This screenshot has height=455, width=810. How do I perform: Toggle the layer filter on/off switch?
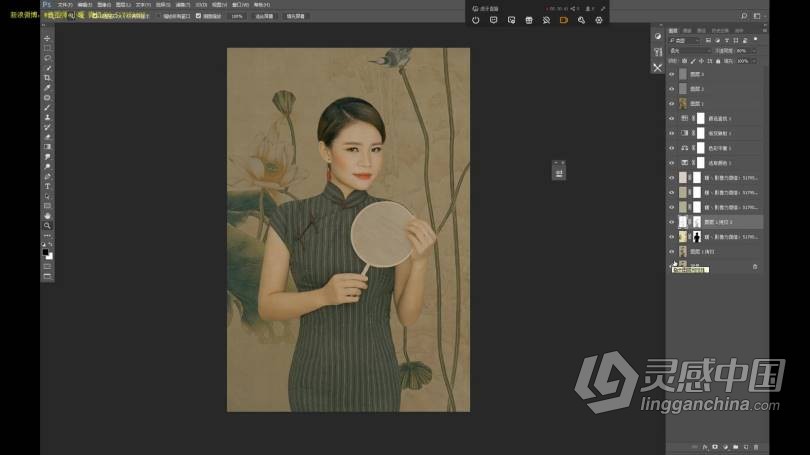(755, 40)
